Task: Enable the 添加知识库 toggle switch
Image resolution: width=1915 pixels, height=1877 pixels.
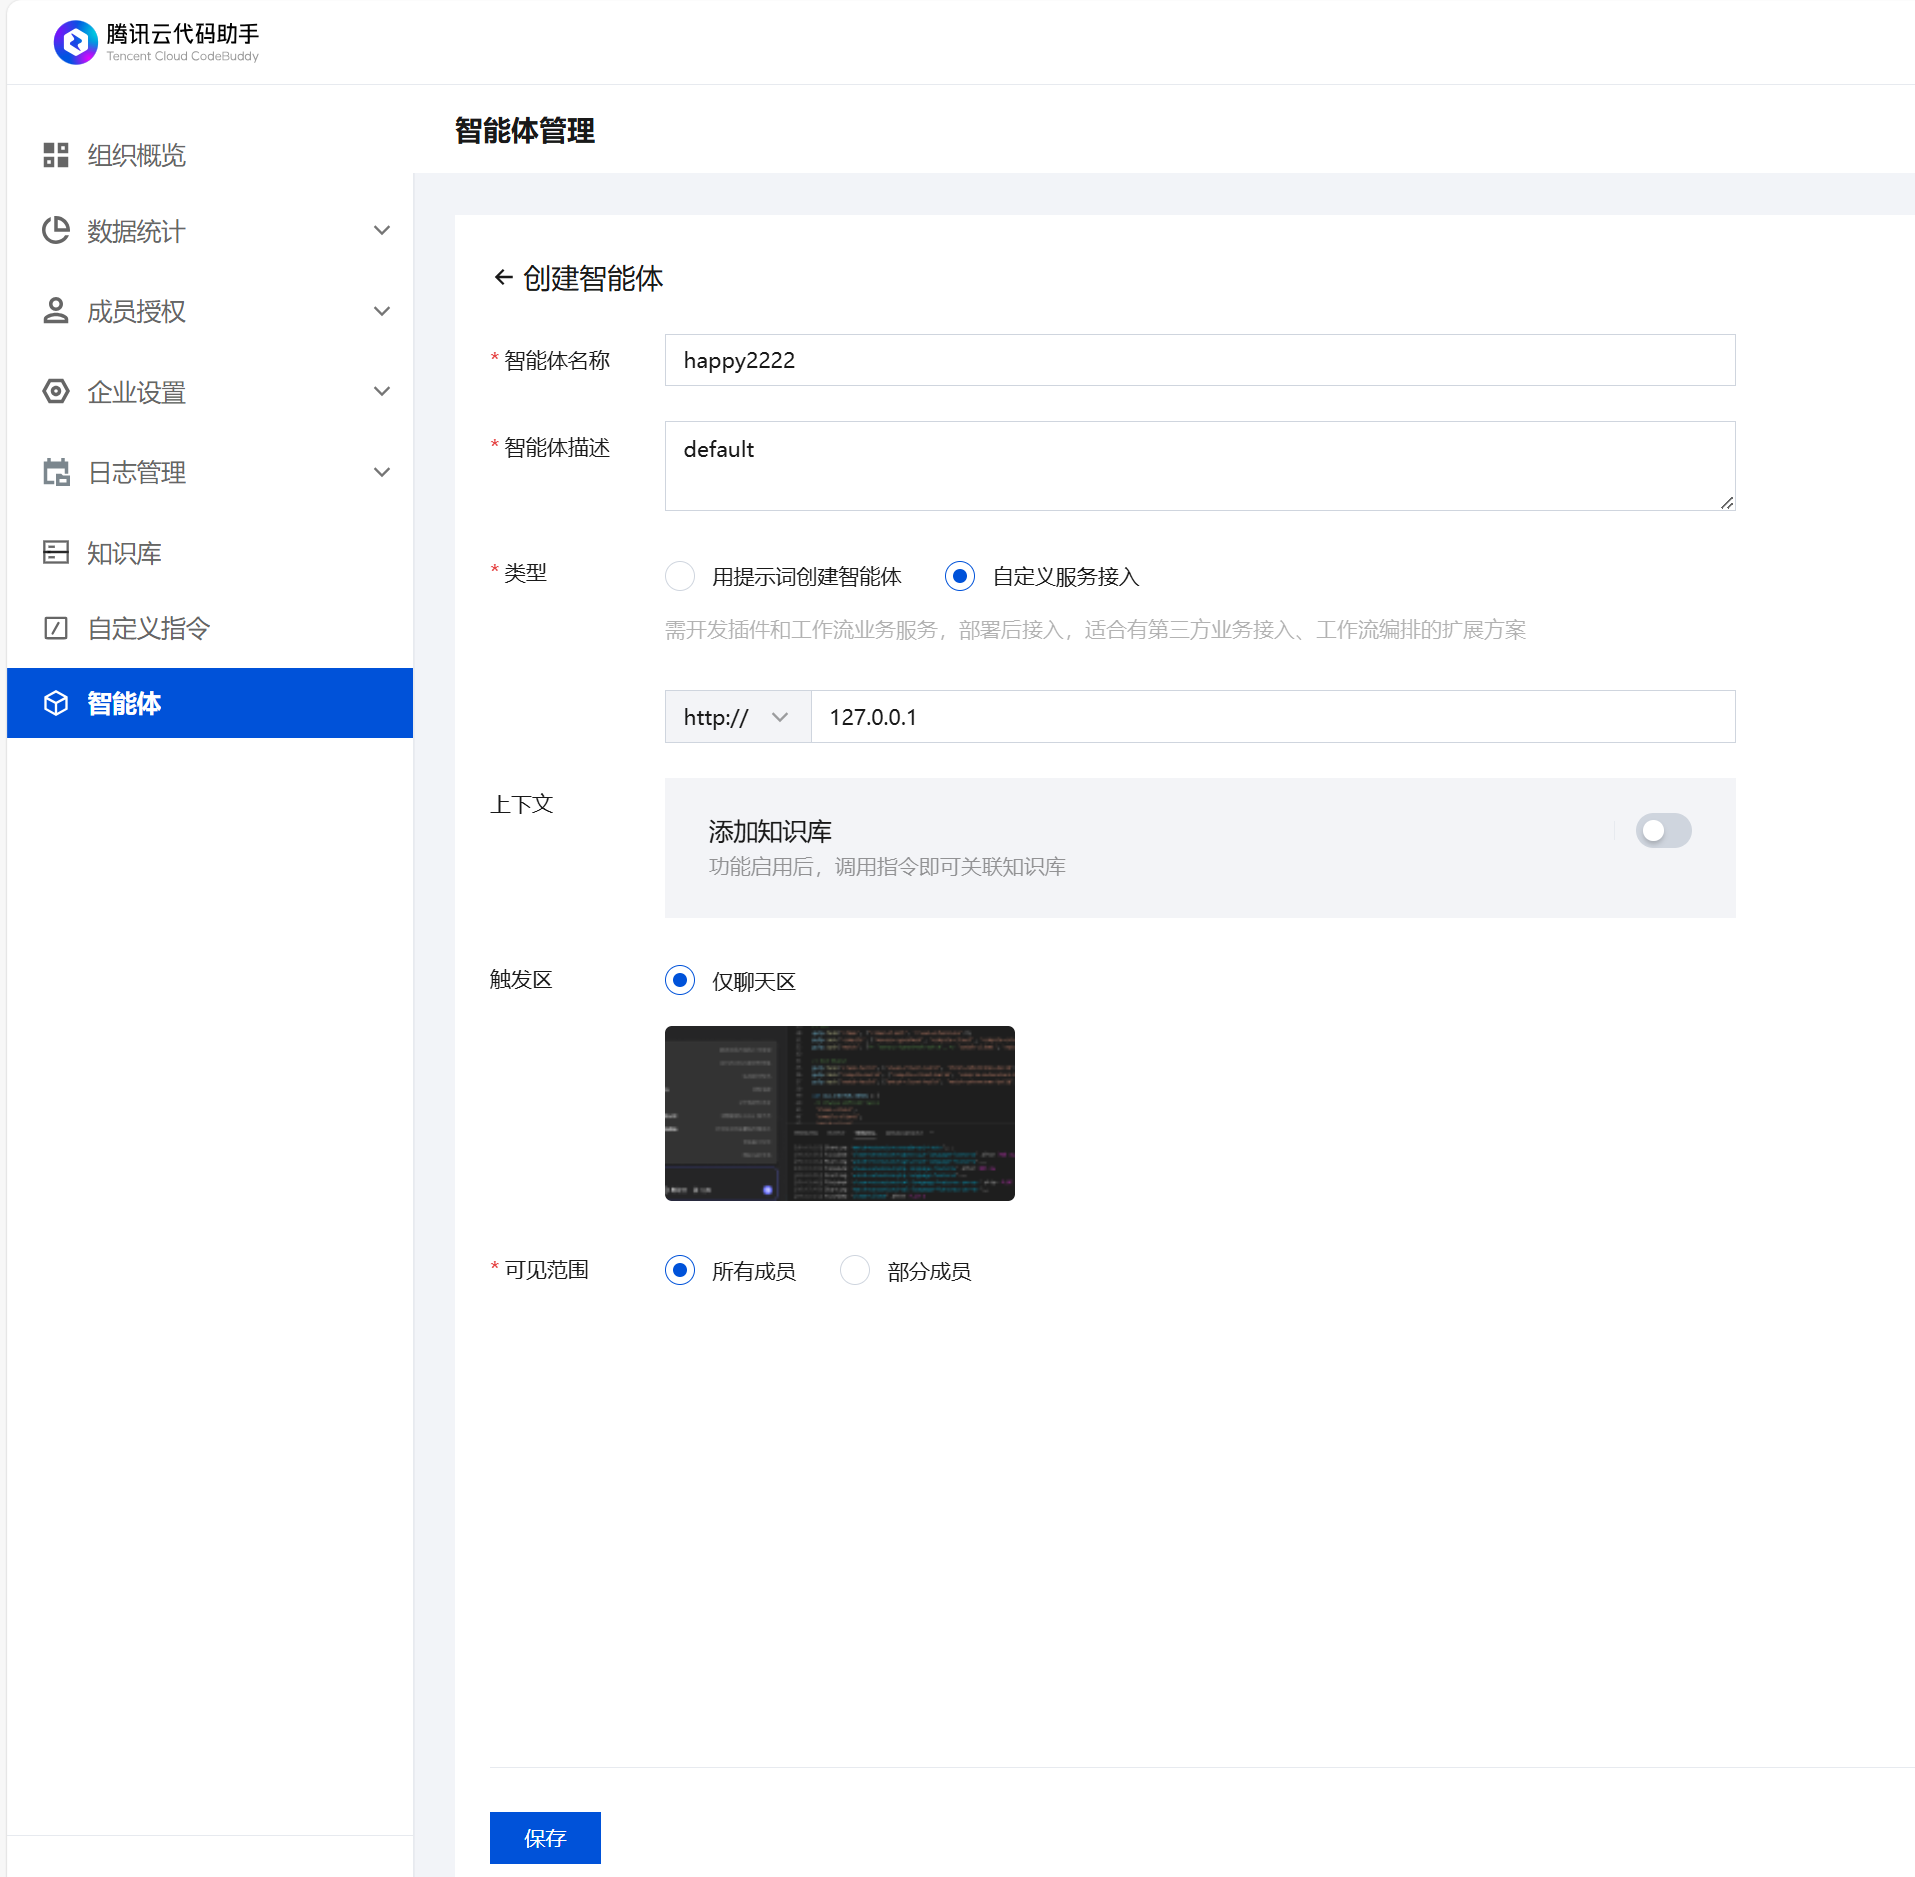Action: [1663, 831]
